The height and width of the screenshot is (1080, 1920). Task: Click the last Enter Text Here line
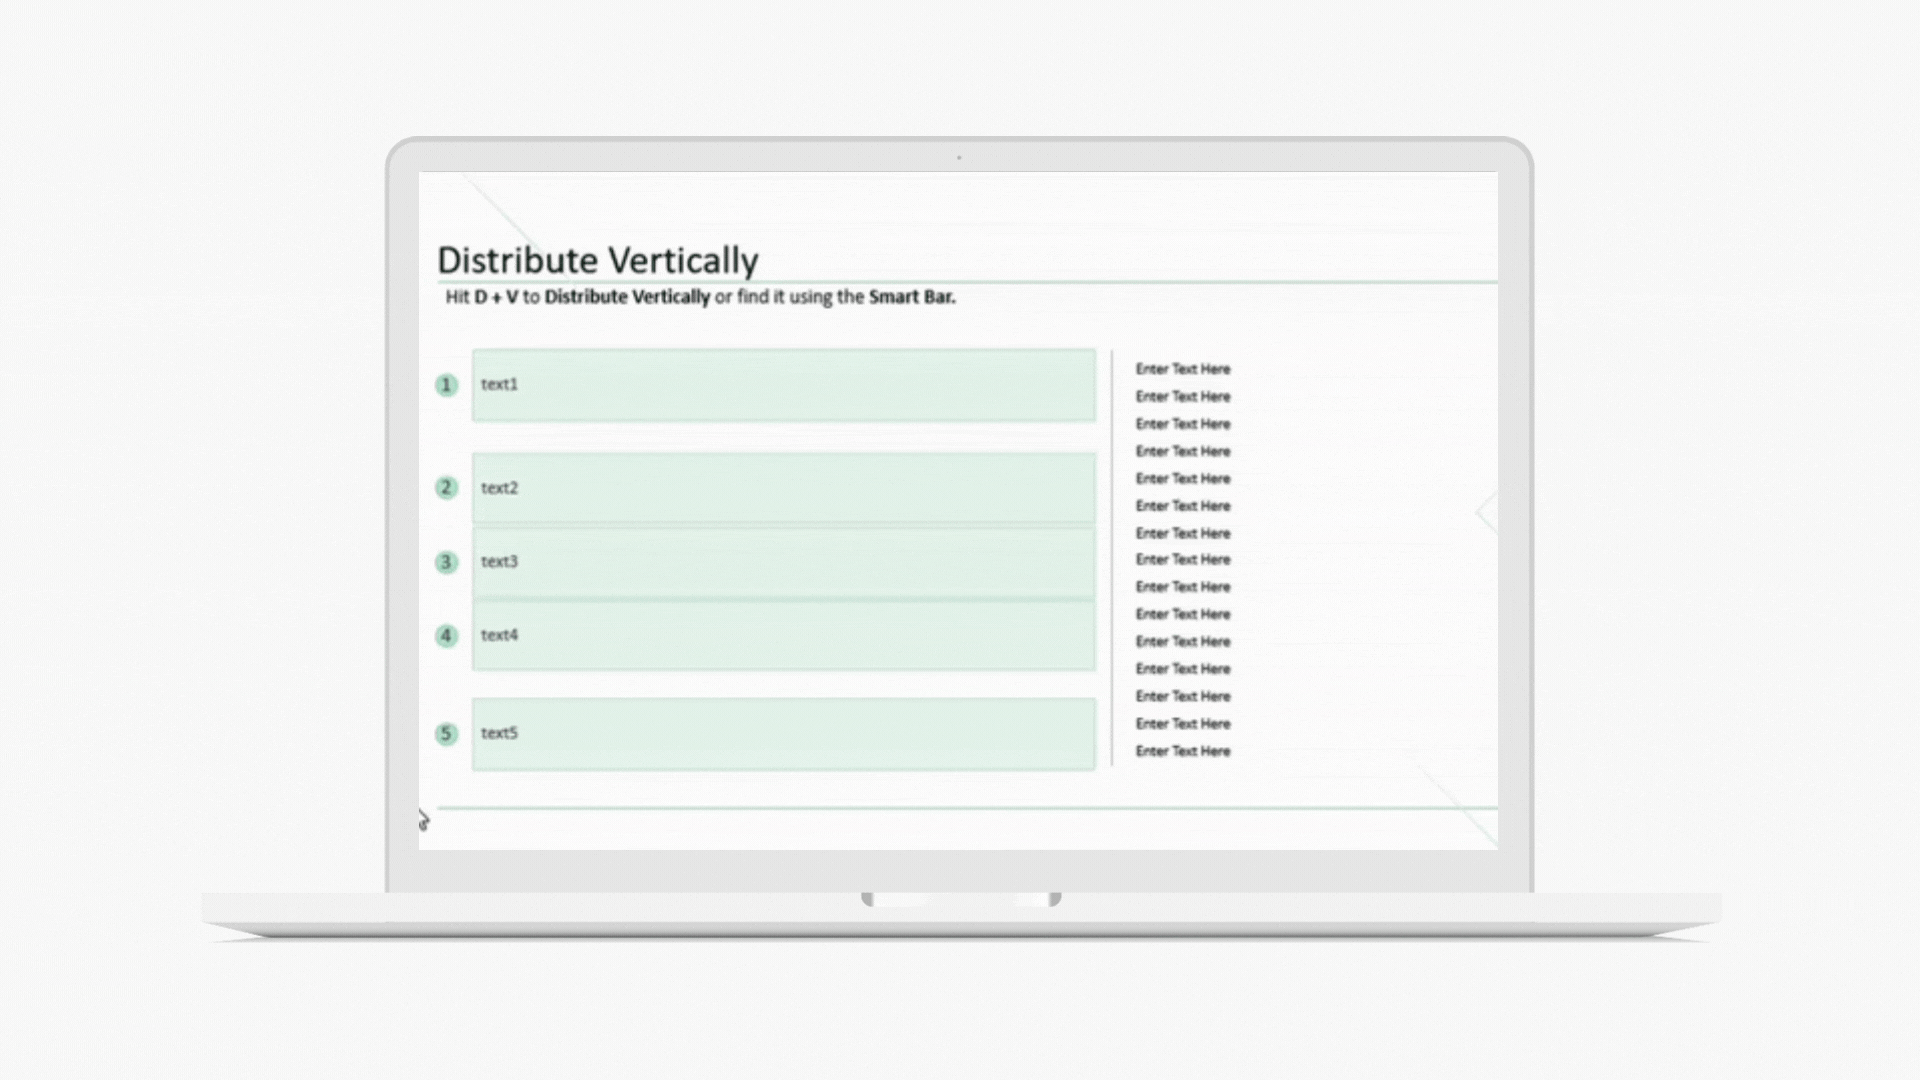coord(1182,751)
